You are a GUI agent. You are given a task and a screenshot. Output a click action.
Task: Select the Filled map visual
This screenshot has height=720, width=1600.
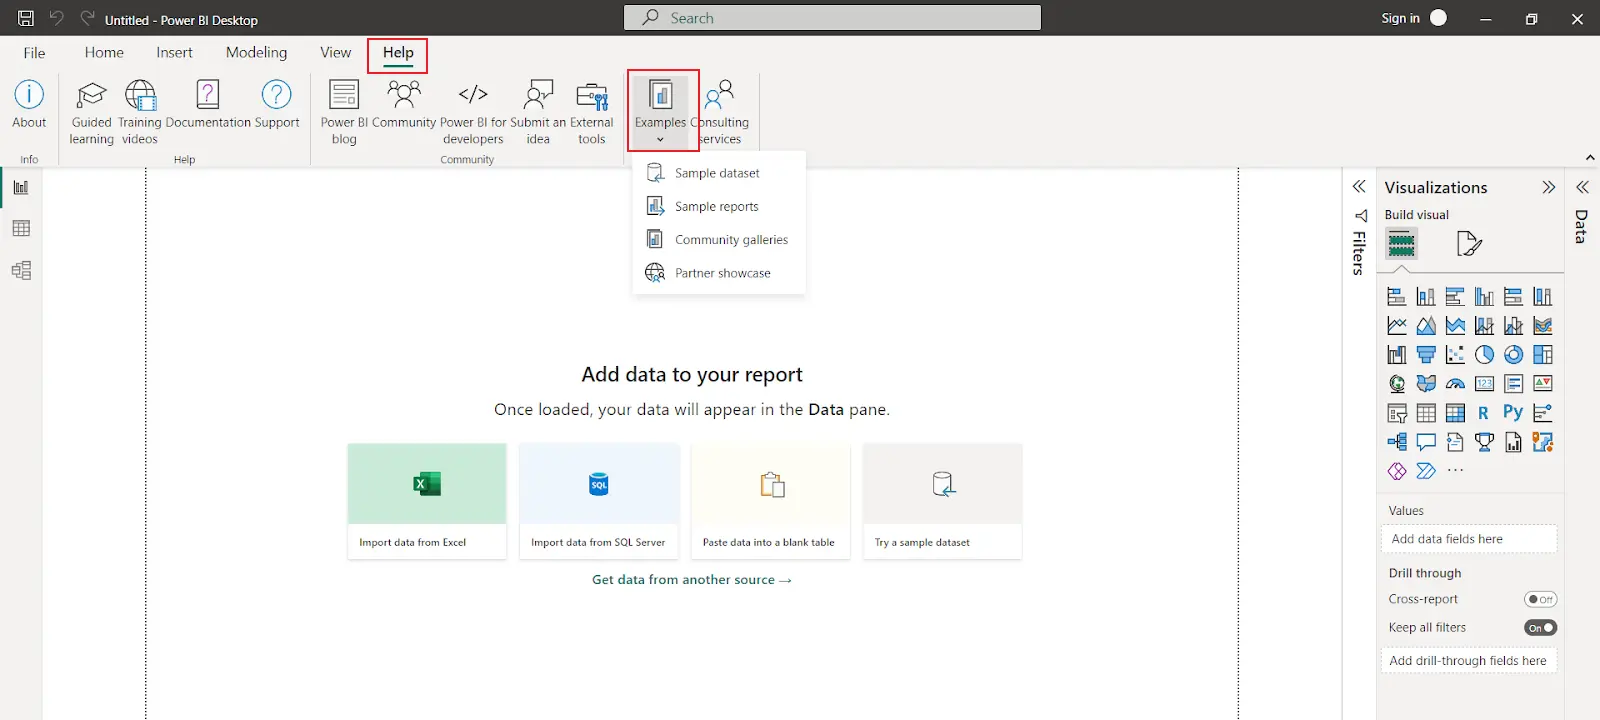click(1426, 384)
